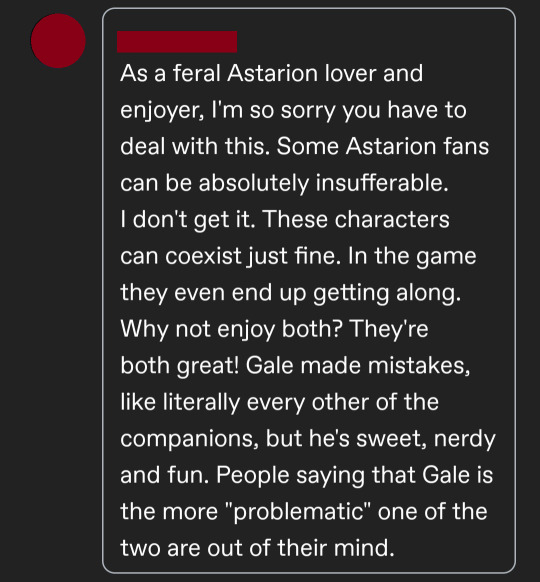Screen dimensions: 540x582
Task: Click the redacted red username bar
Action: pos(177,42)
